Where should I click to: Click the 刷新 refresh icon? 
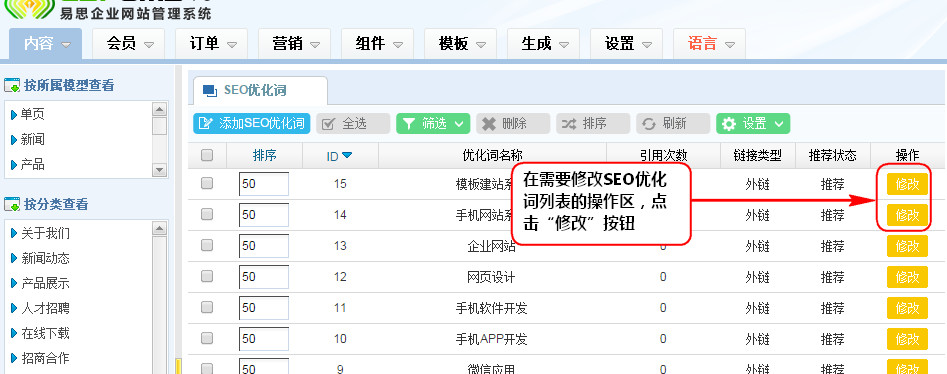pyautogui.click(x=649, y=124)
